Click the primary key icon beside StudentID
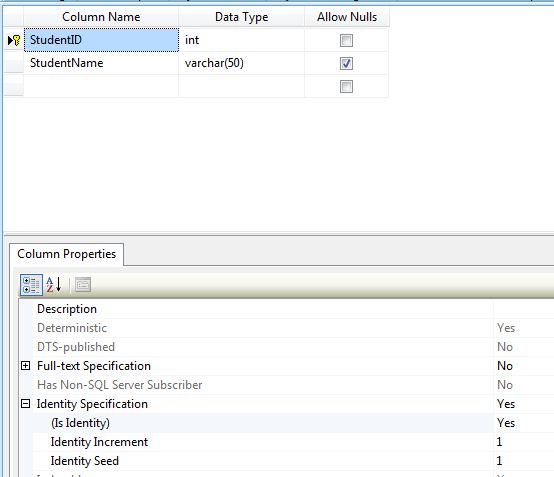 coord(16,40)
